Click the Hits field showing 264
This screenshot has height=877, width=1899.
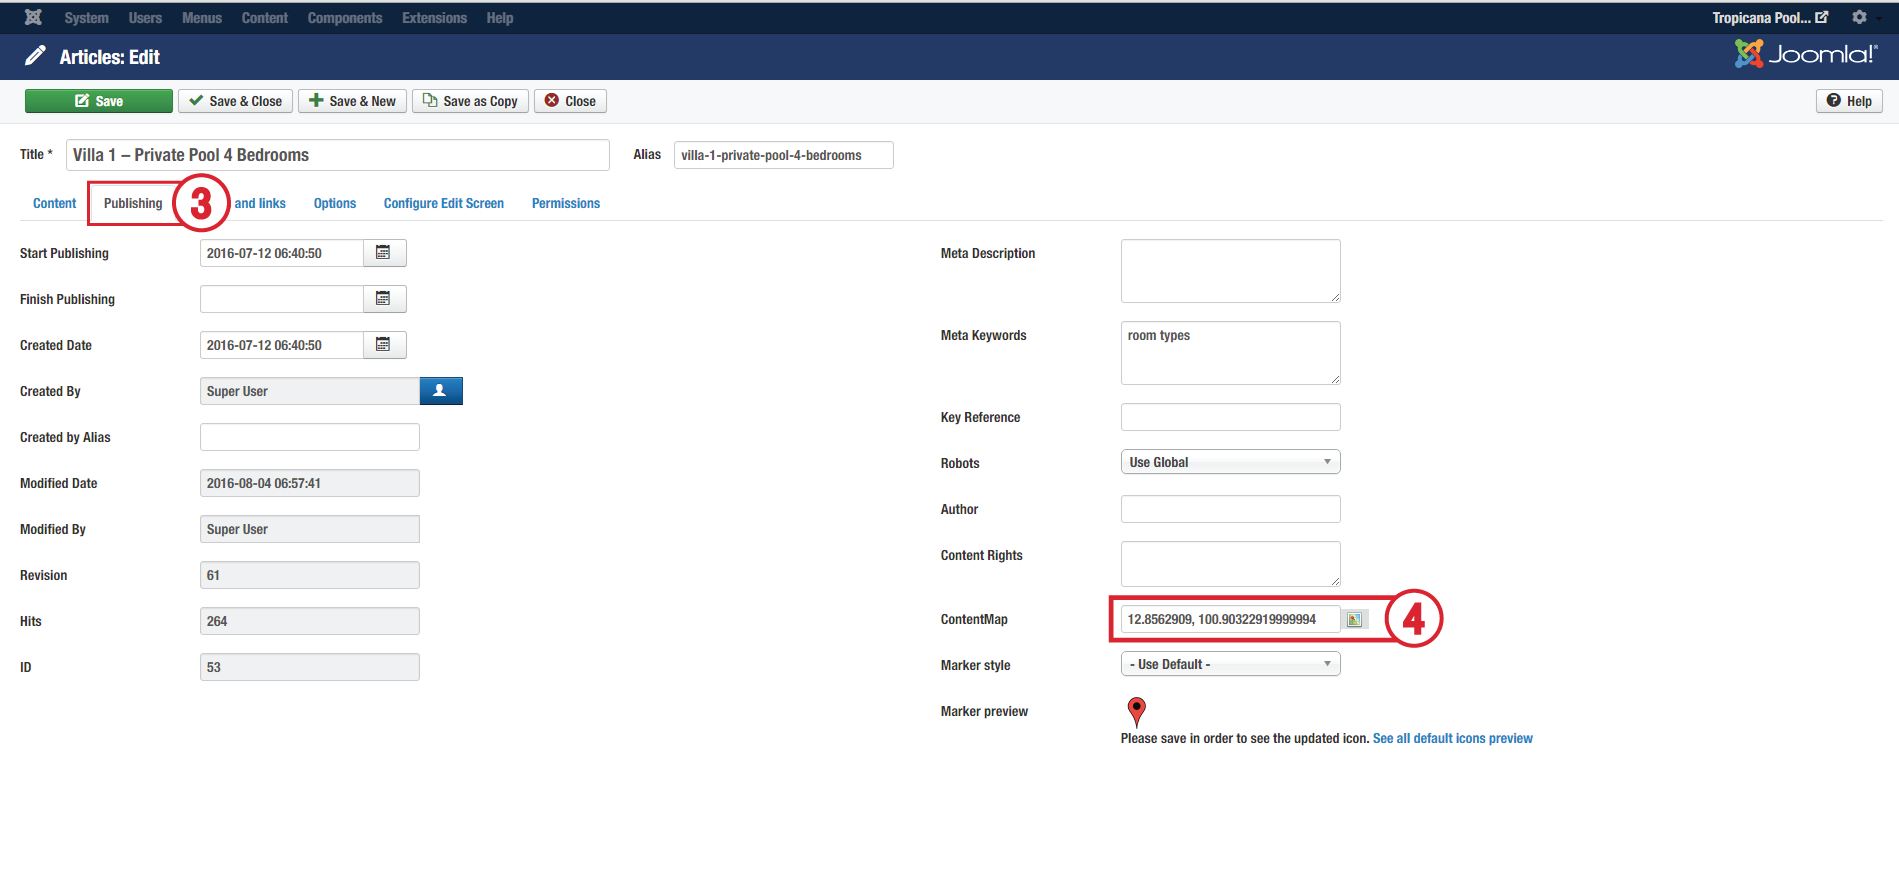point(310,621)
